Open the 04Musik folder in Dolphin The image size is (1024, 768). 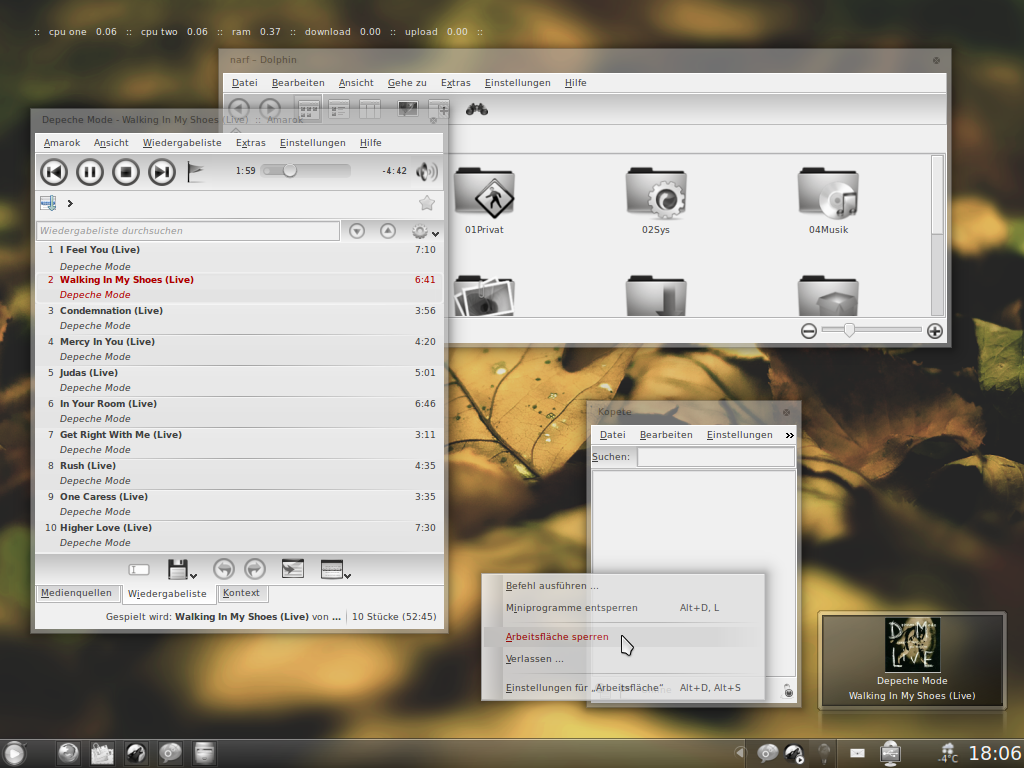tap(828, 200)
